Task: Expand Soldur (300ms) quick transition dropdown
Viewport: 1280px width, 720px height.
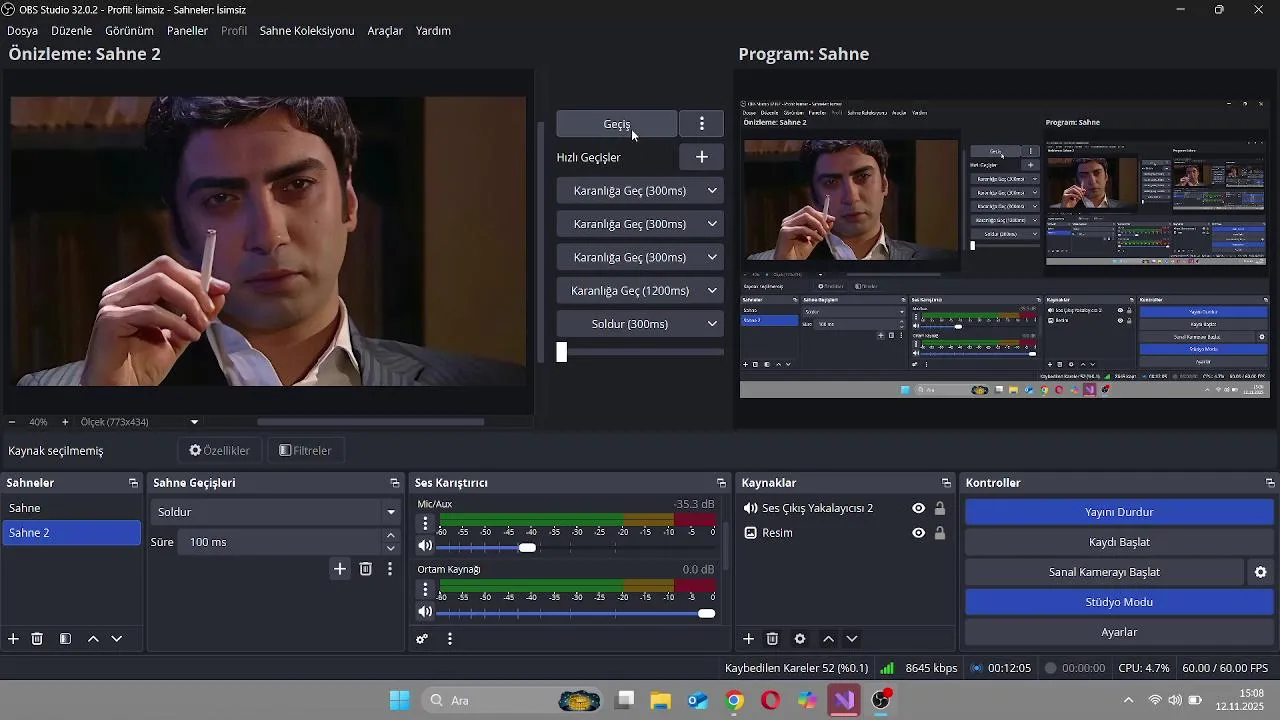Action: pyautogui.click(x=712, y=324)
